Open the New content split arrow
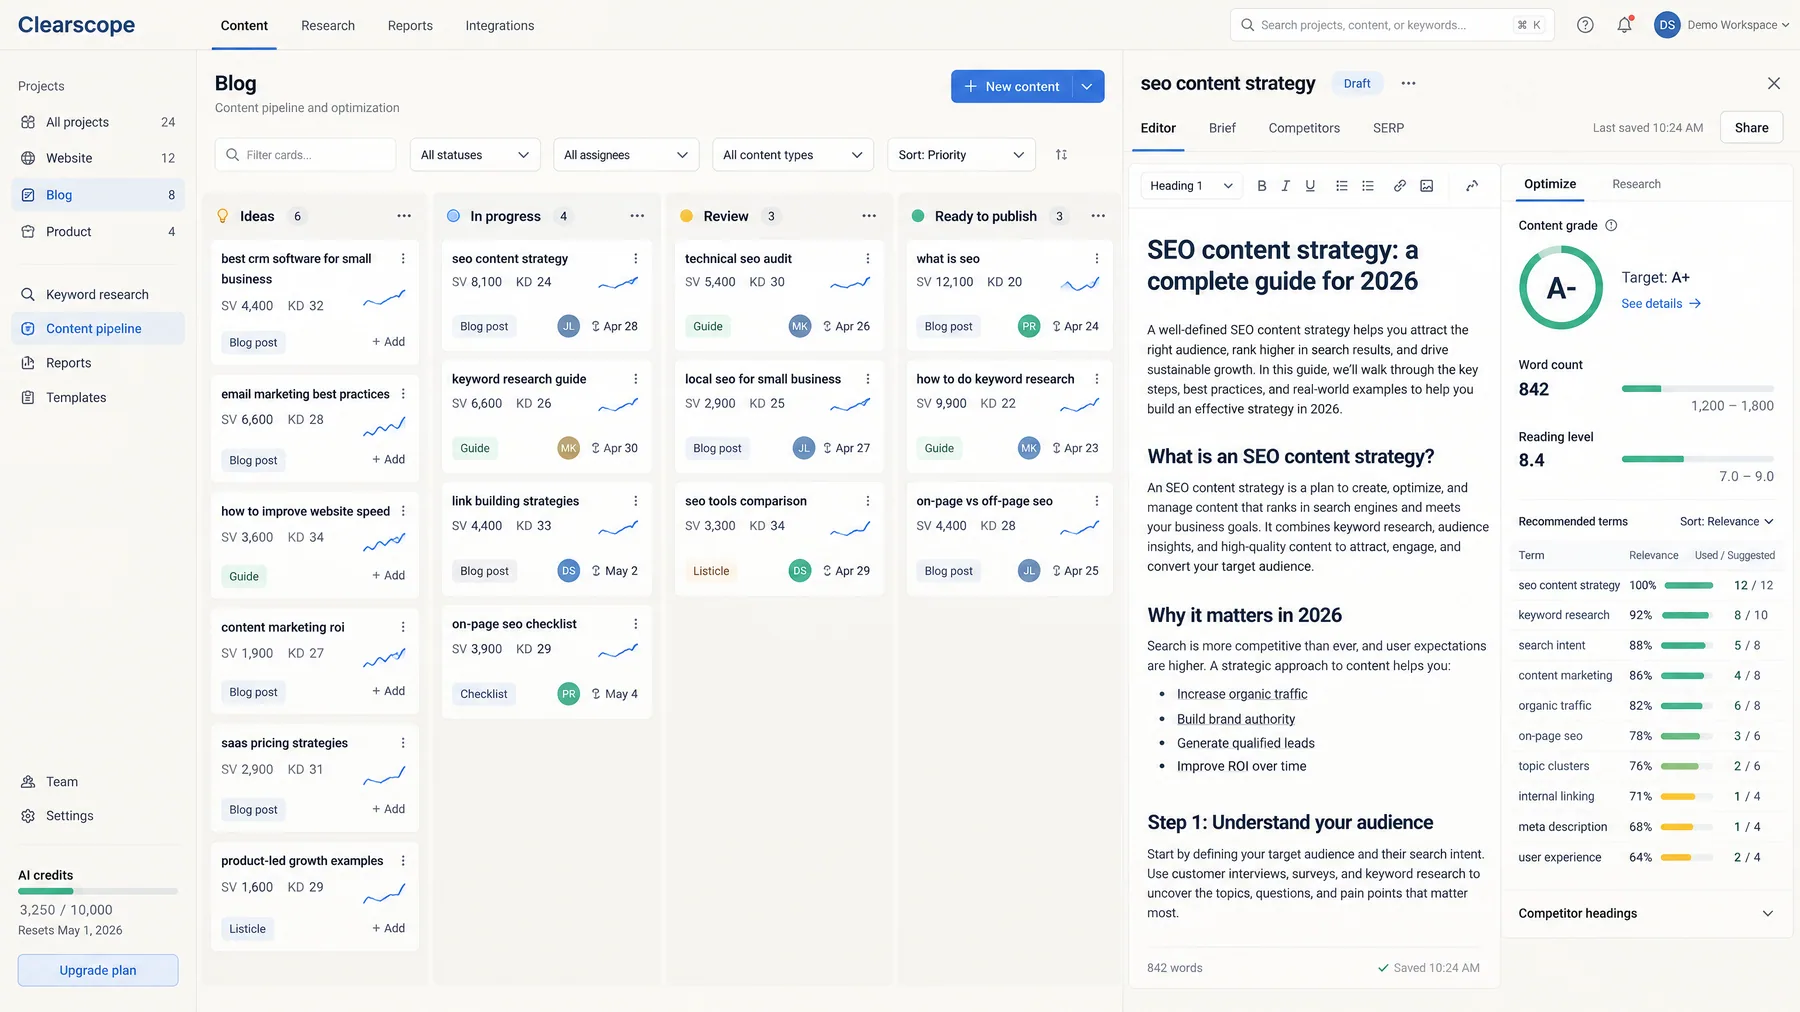 [x=1088, y=87]
